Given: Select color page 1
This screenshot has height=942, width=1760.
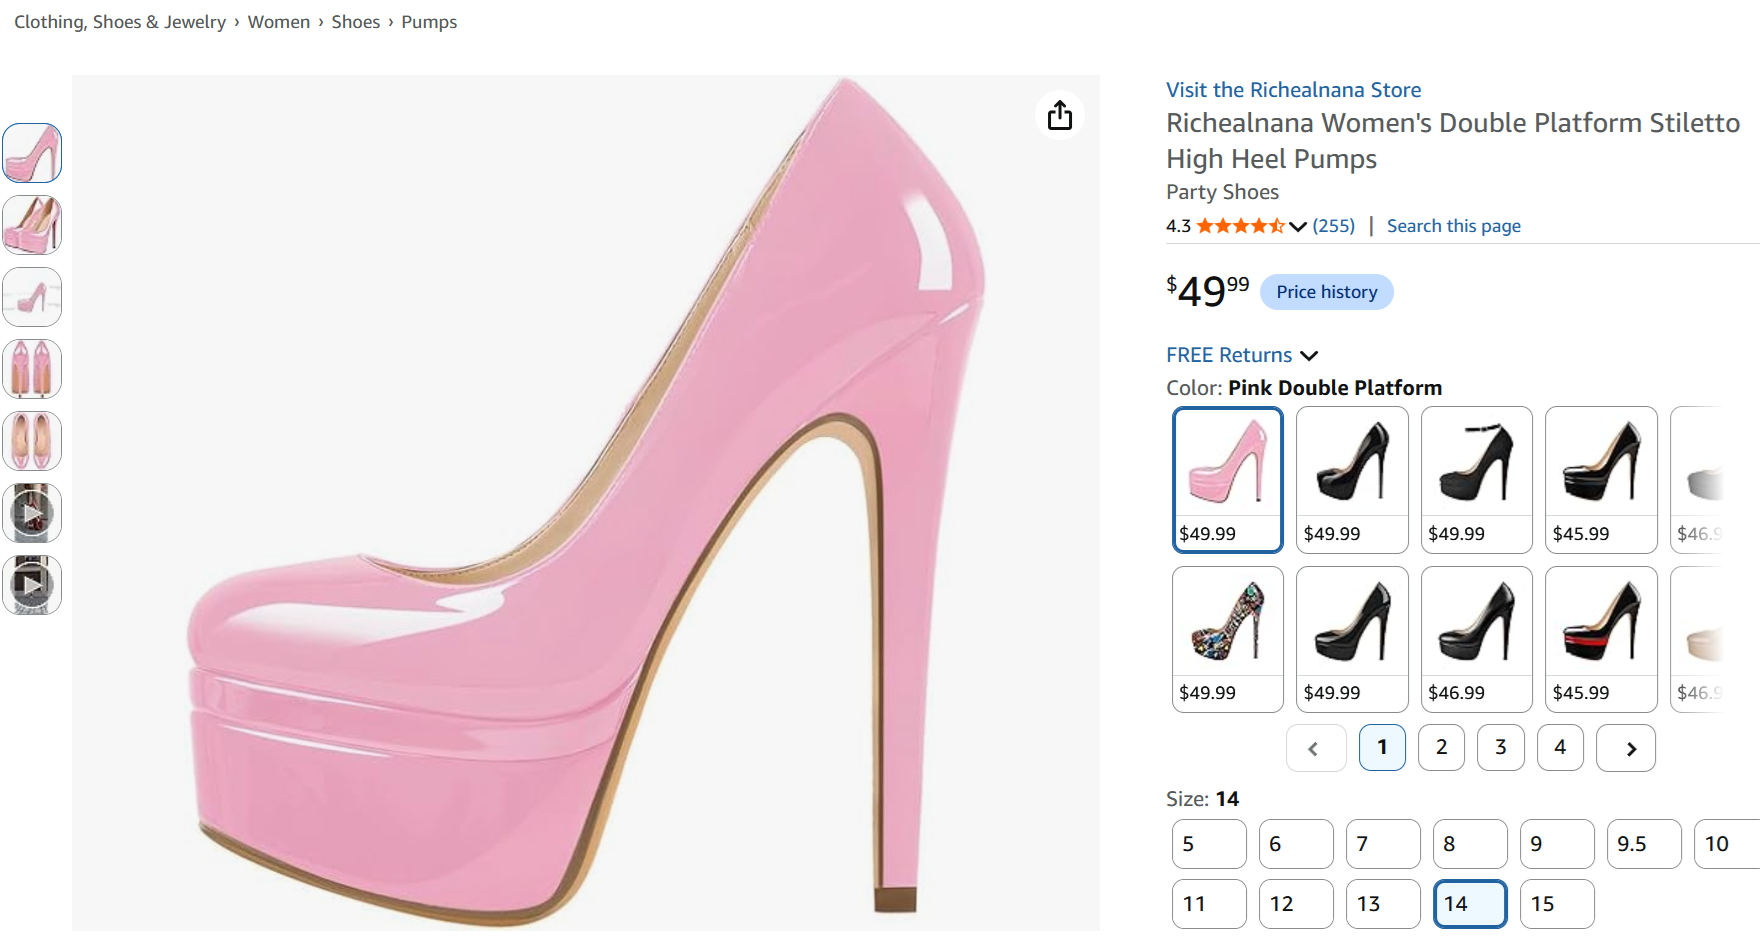Looking at the screenshot, I should 1382,748.
